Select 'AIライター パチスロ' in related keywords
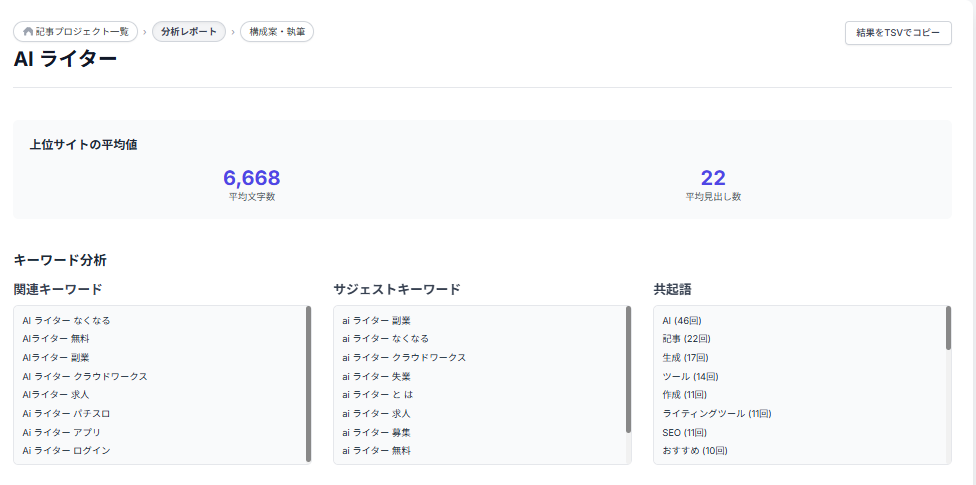The height and width of the screenshot is (485, 976). pos(69,414)
